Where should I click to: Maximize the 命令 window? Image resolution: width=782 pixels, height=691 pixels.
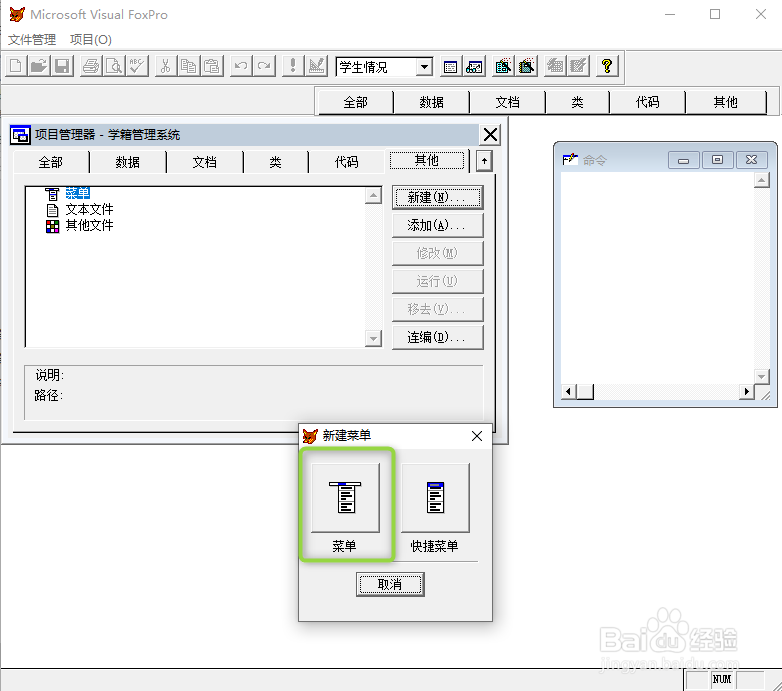coord(717,160)
